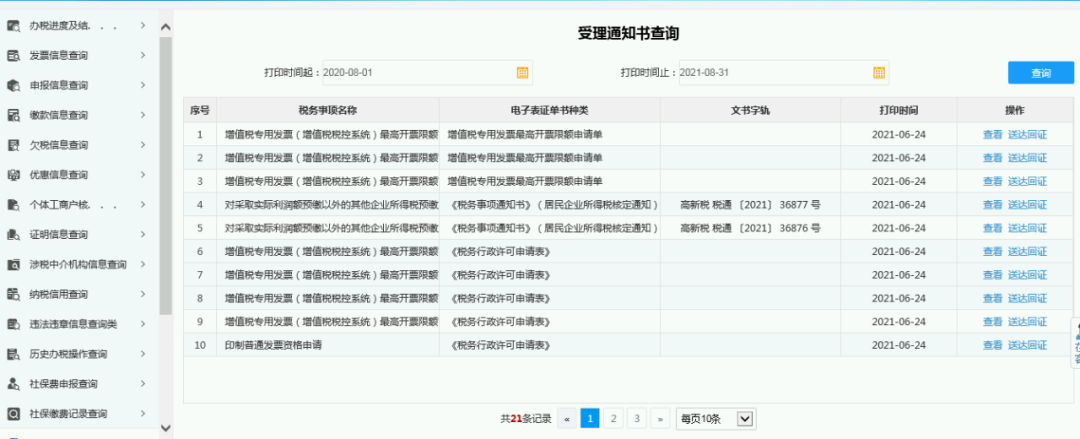Click the 发票信息查询 sidebar icon
This screenshot has width=1080, height=439.
14,55
